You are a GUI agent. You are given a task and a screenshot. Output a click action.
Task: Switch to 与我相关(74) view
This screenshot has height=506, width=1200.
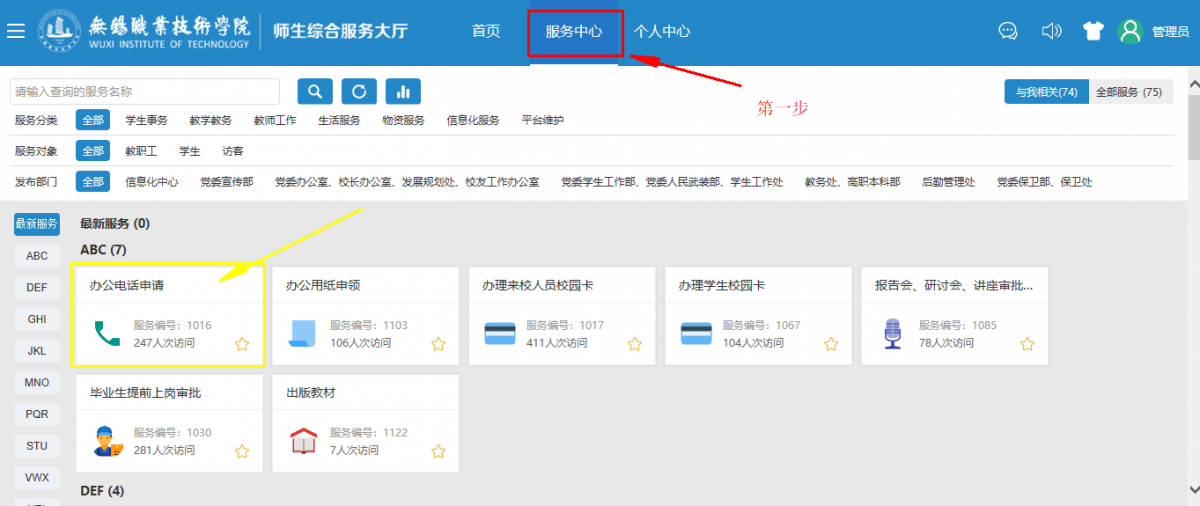(1046, 92)
